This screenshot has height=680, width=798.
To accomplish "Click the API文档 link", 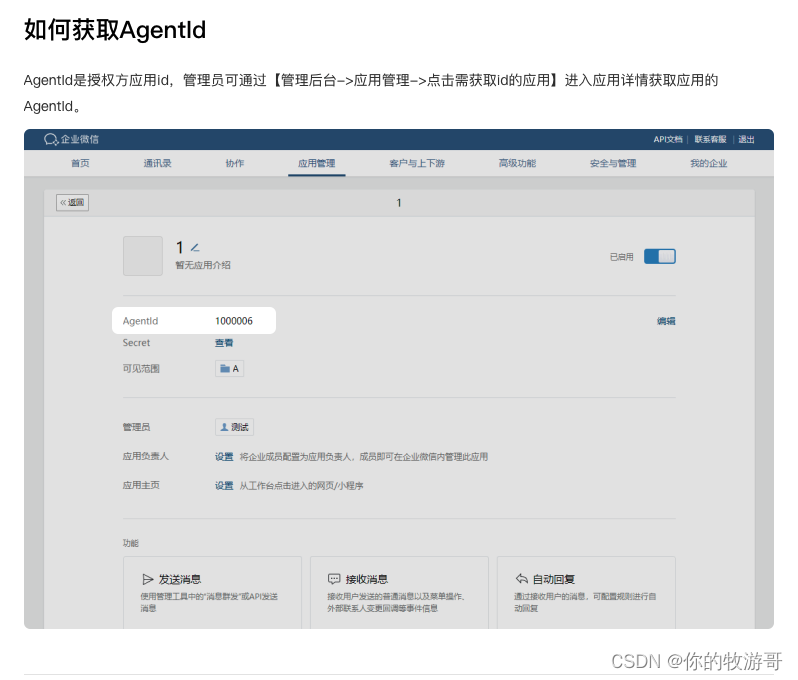I will 668,139.
